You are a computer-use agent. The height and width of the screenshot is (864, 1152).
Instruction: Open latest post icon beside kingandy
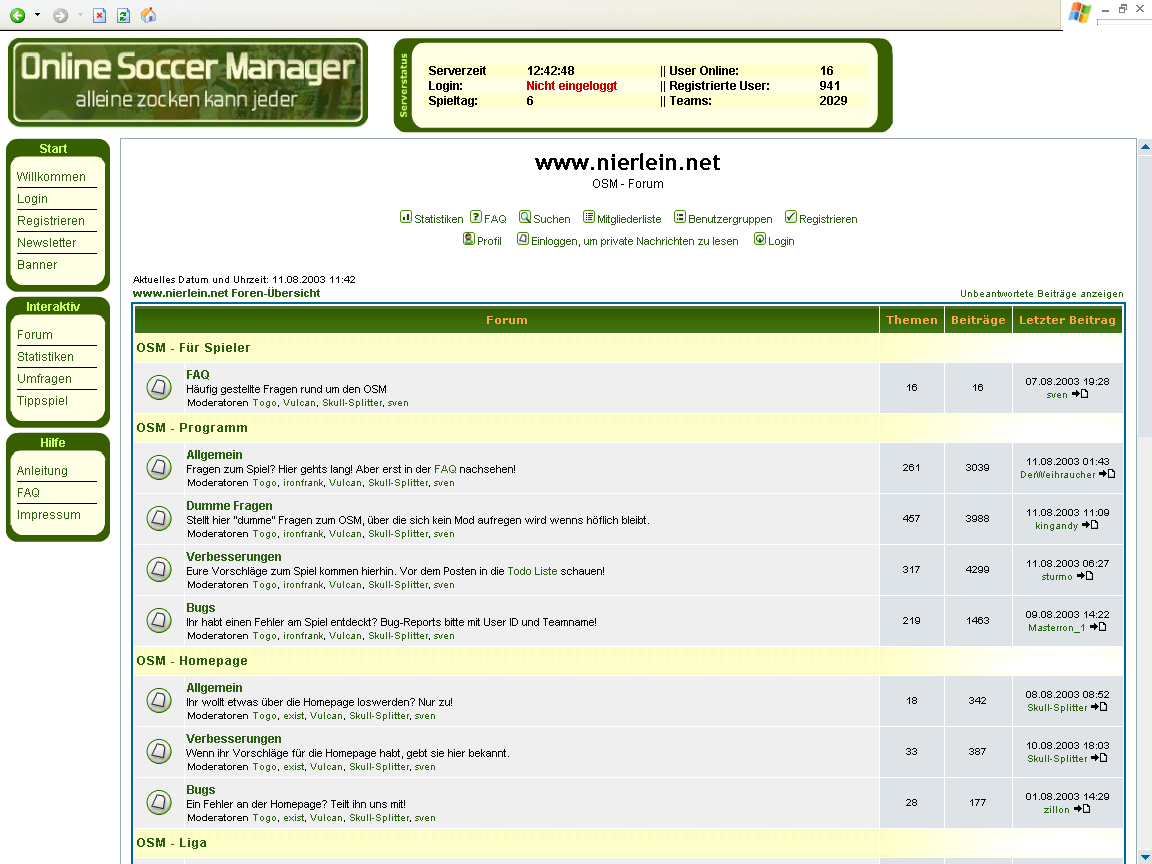(1090, 525)
